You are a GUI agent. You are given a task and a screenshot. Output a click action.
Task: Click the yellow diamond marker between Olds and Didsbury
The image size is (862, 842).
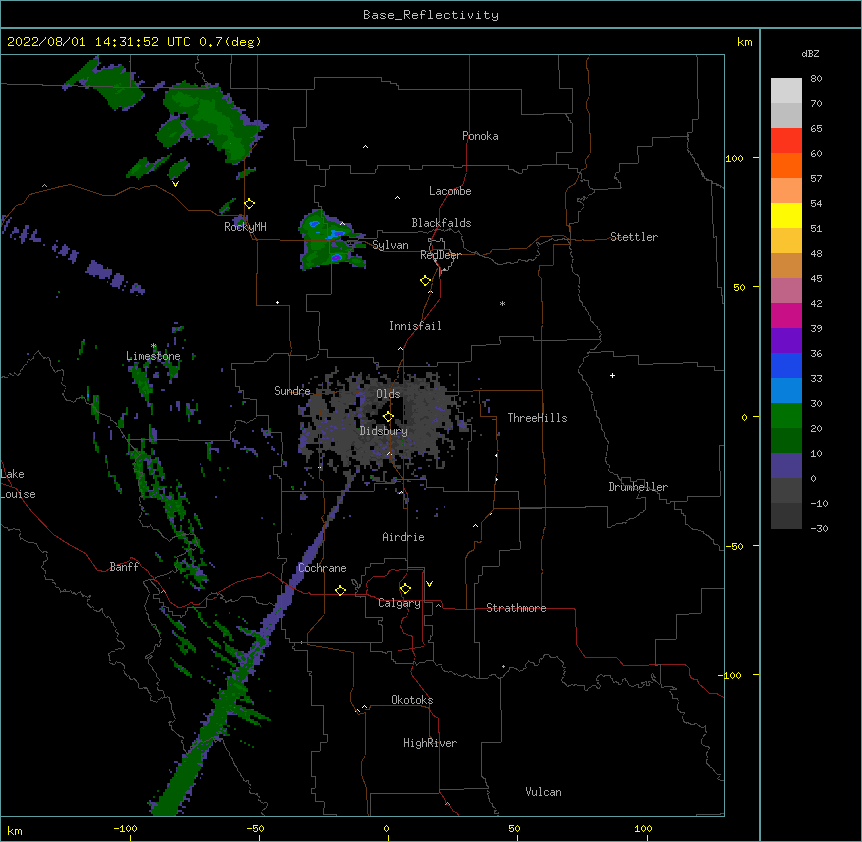pyautogui.click(x=389, y=417)
